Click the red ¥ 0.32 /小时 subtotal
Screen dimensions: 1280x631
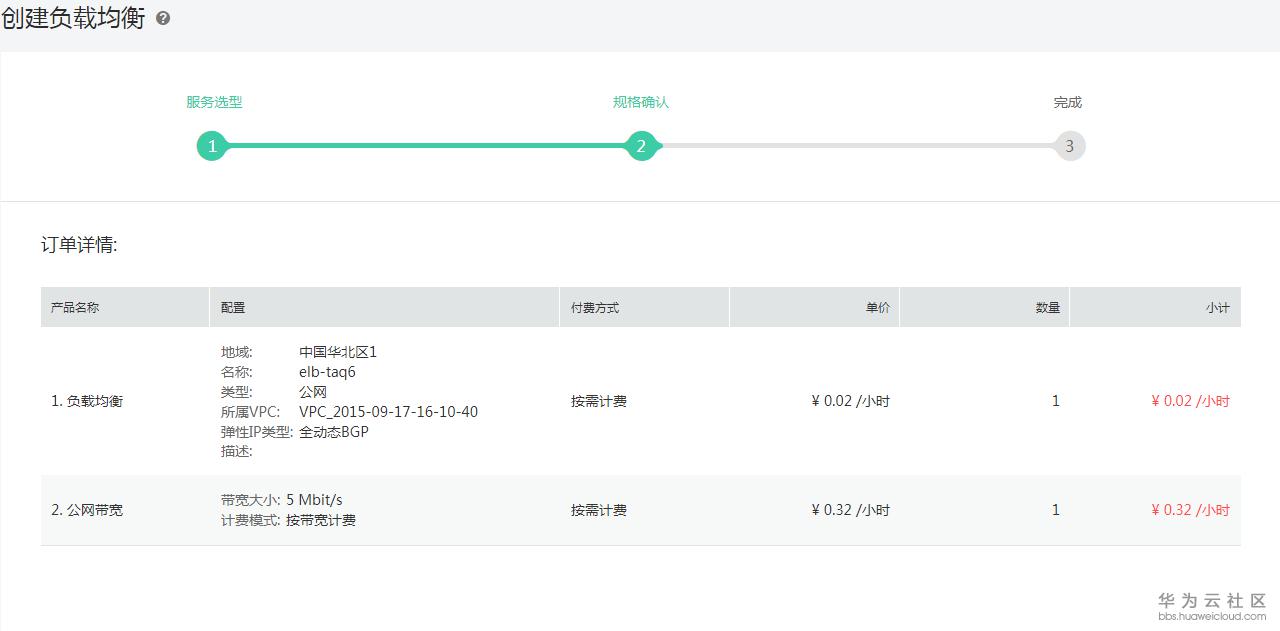click(x=1190, y=510)
